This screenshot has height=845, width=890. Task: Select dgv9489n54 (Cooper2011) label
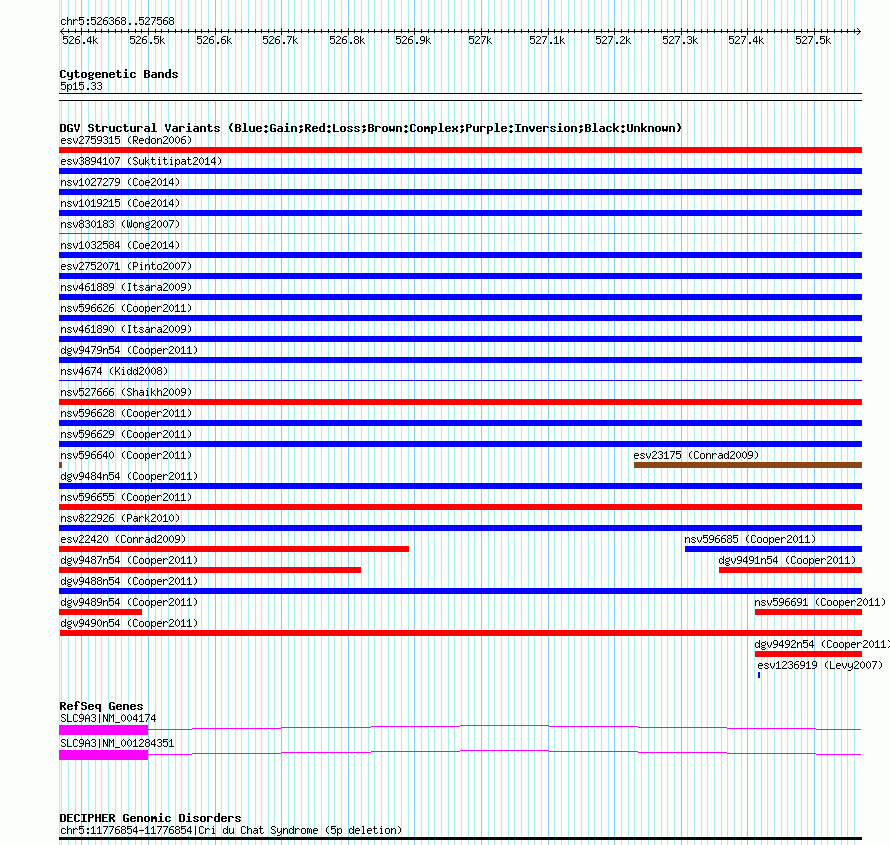[129, 602]
